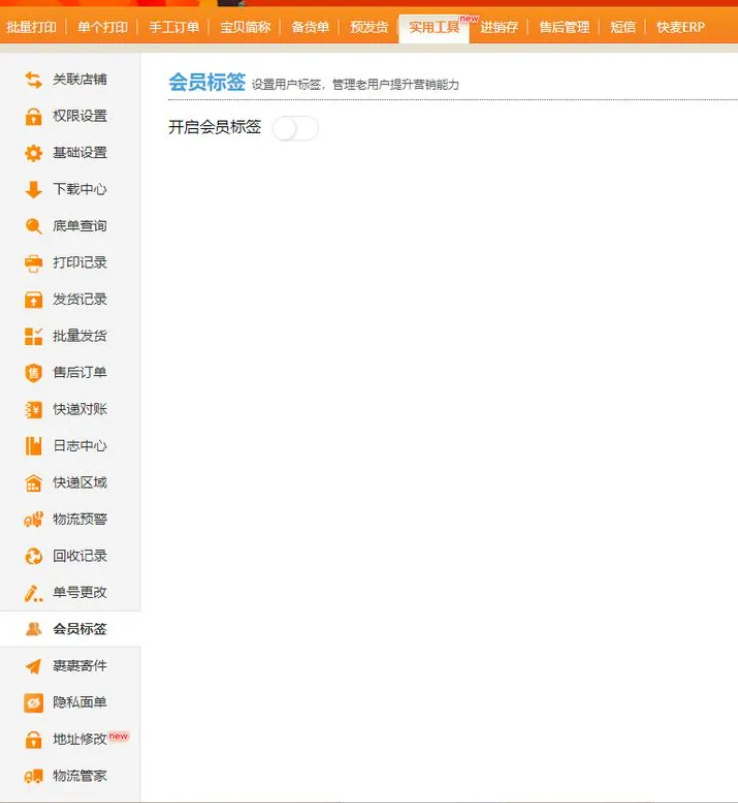
Task: Click the 回收记录 recycle icon
Action: 33,556
